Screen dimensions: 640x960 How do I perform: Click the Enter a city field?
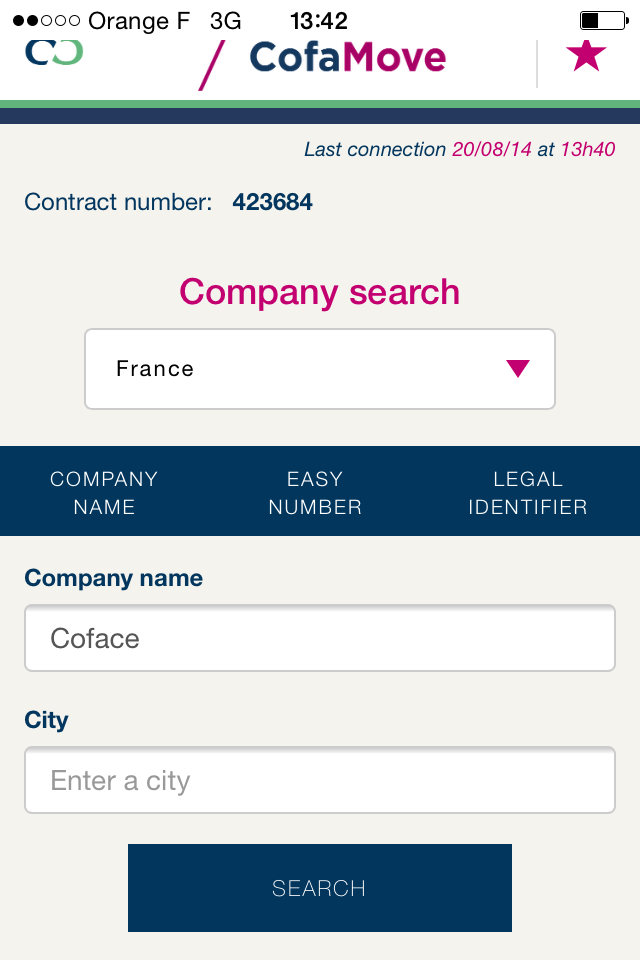click(x=320, y=780)
